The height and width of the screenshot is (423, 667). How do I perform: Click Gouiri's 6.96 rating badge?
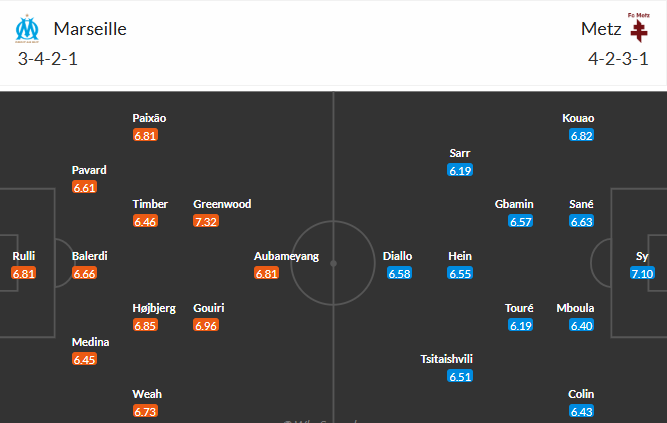[207, 325]
